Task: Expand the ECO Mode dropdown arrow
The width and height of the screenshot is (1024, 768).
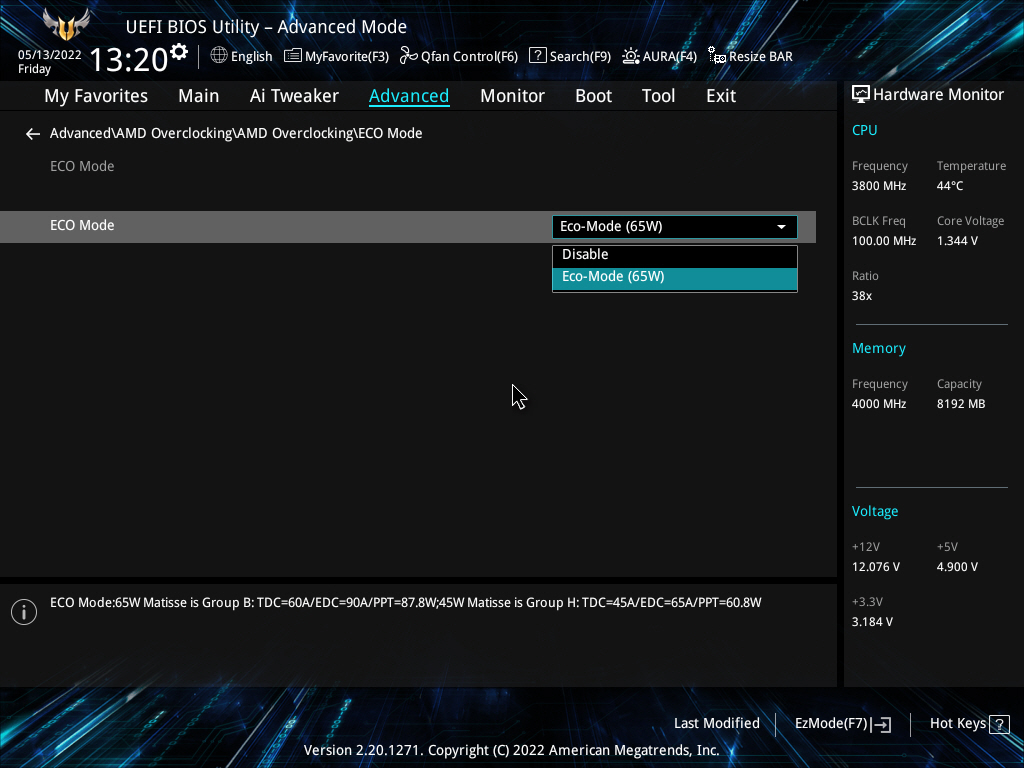Action: coord(781,227)
